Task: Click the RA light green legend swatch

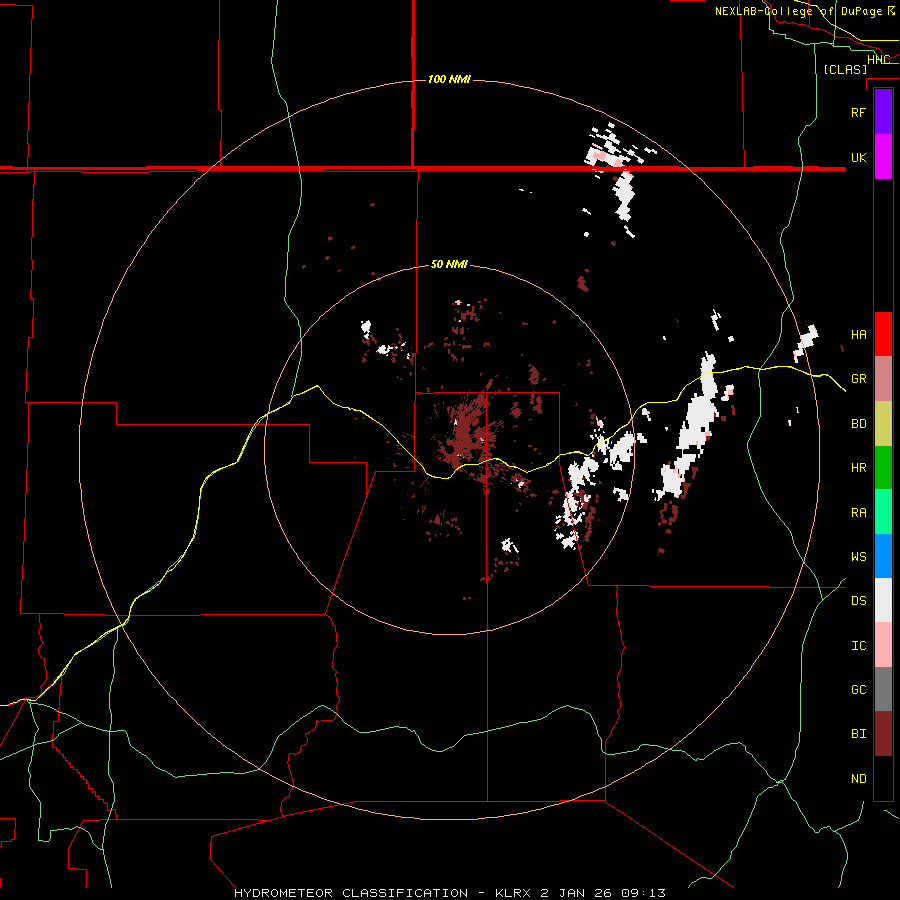Action: click(x=883, y=512)
